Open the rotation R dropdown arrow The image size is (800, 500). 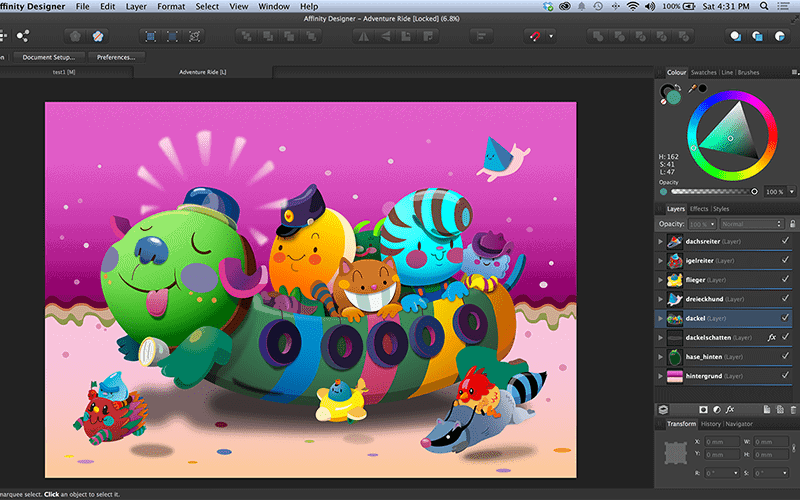pyautogui.click(x=735, y=473)
